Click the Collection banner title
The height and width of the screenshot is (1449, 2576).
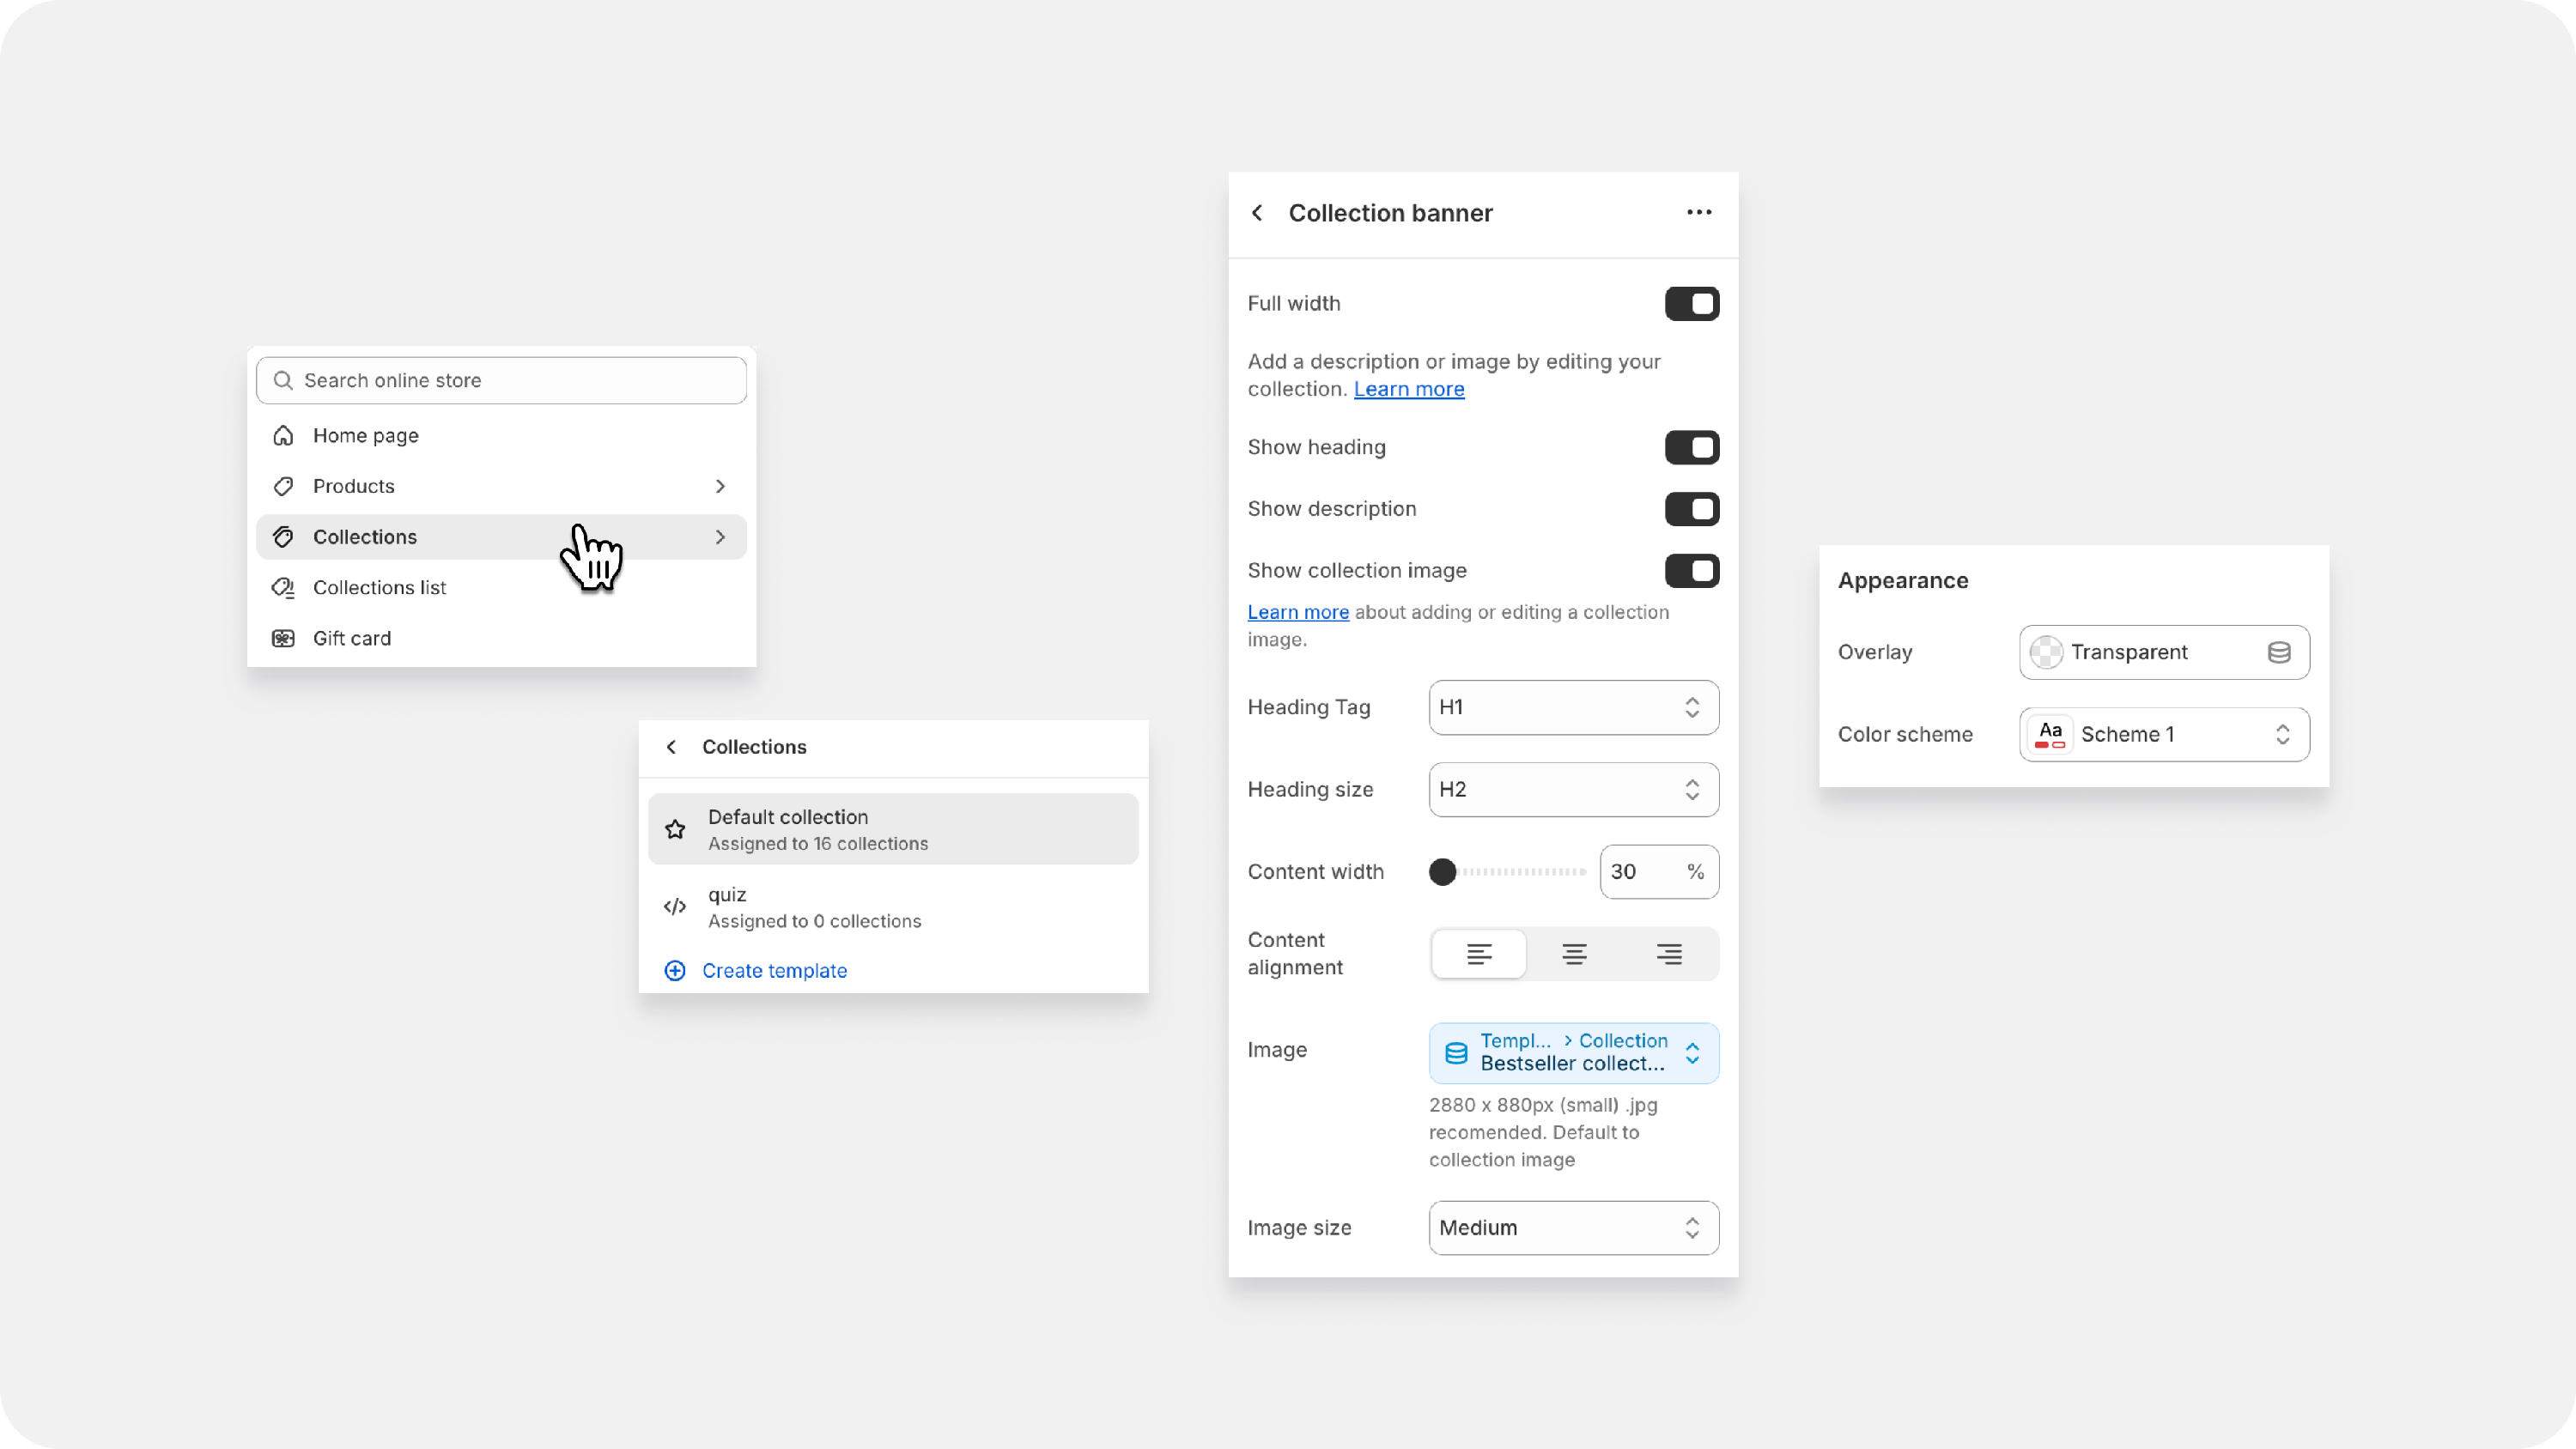(1390, 213)
